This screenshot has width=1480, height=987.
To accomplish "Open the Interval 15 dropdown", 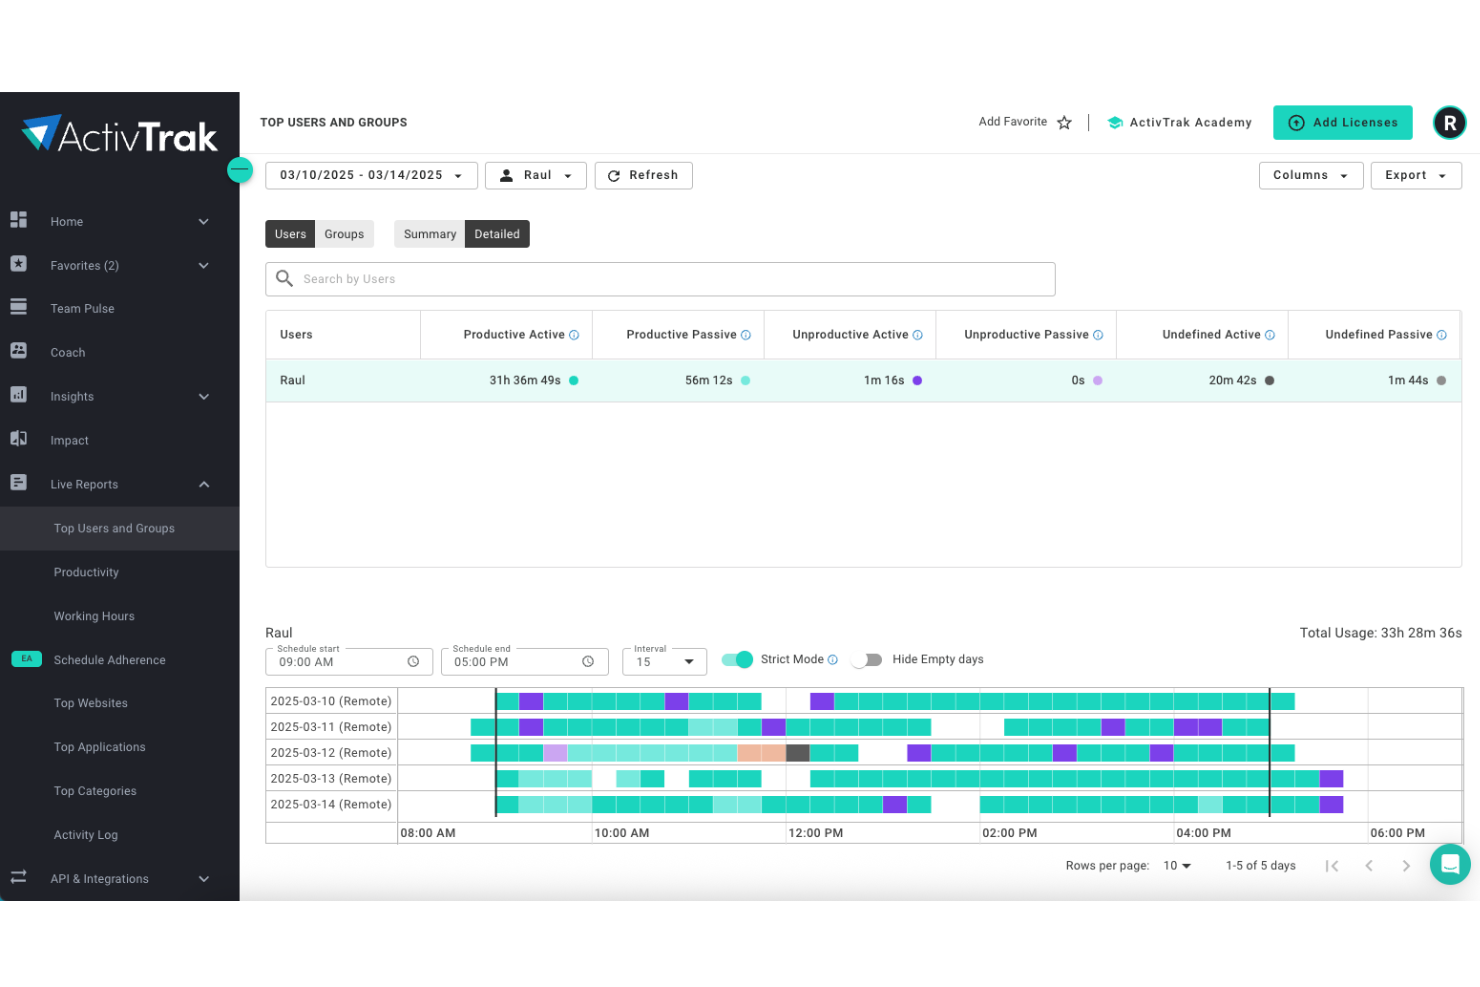I will [x=664, y=662].
